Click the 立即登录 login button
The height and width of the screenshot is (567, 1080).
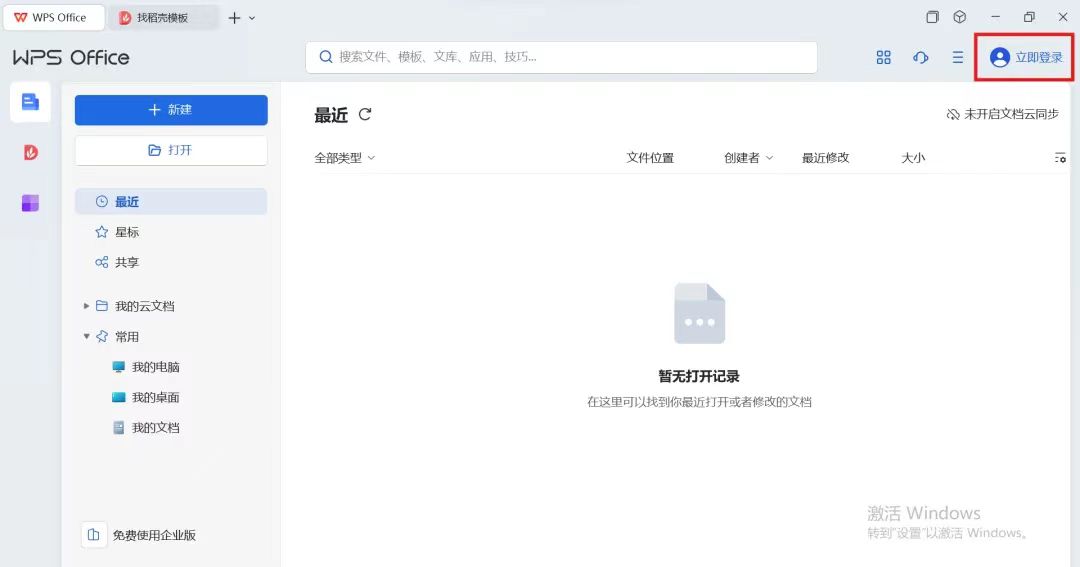tap(1025, 58)
